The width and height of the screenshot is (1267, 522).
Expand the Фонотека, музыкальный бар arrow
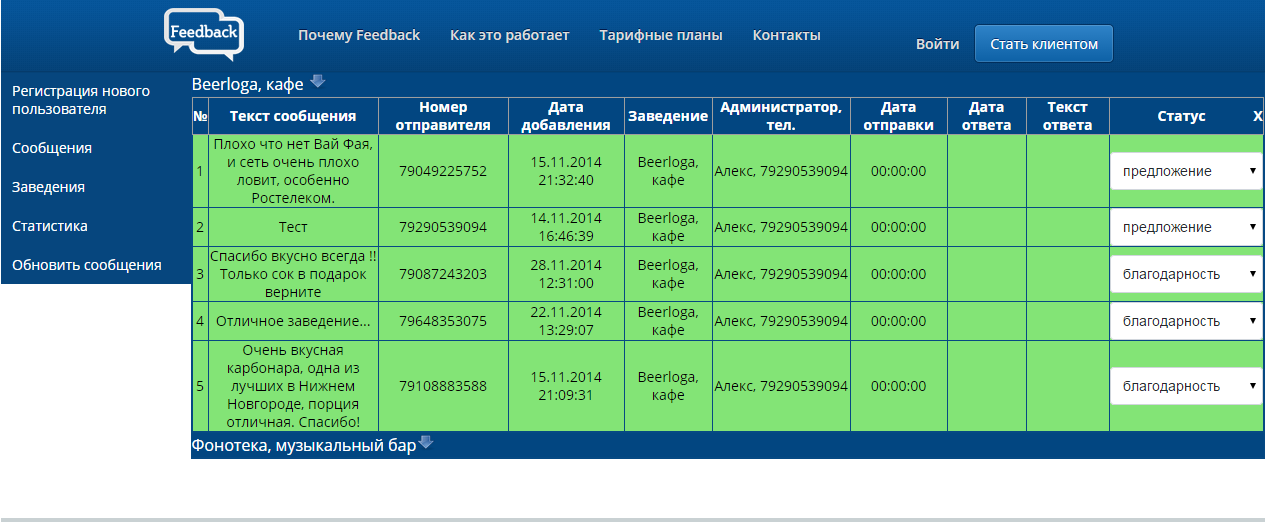point(426,443)
